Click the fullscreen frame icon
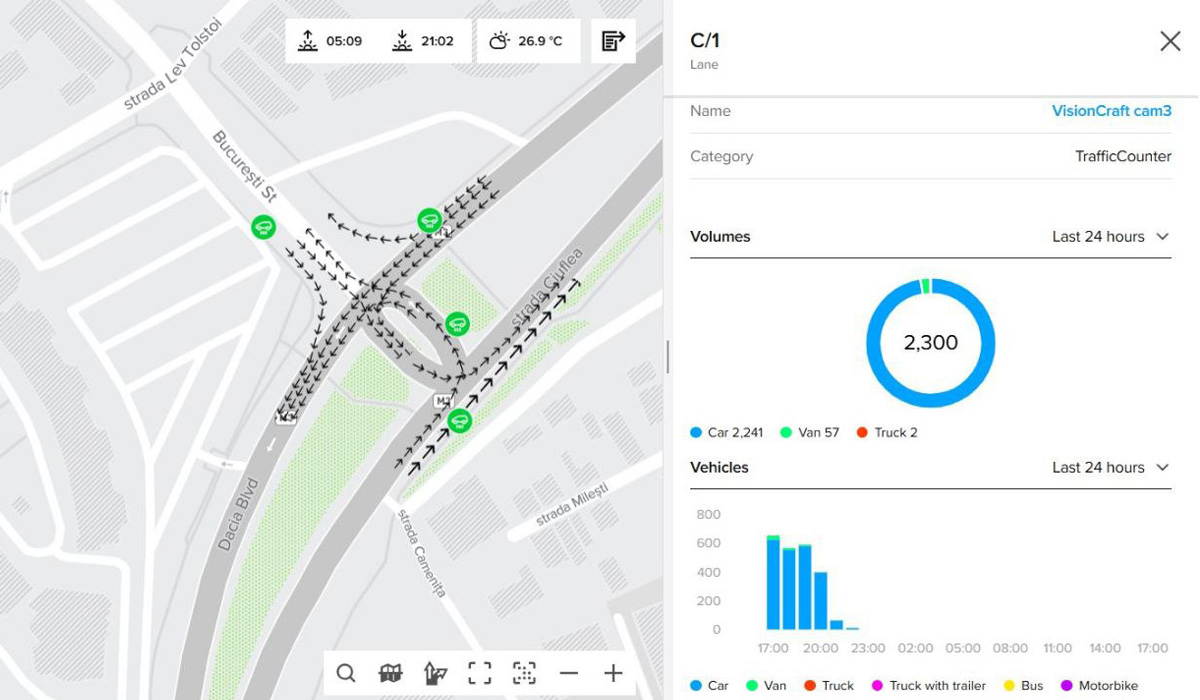Image resolution: width=1200 pixels, height=700 pixels. click(x=480, y=673)
